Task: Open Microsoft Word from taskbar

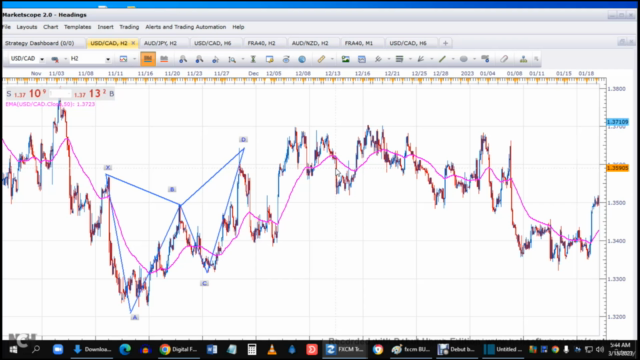Action: [212, 349]
